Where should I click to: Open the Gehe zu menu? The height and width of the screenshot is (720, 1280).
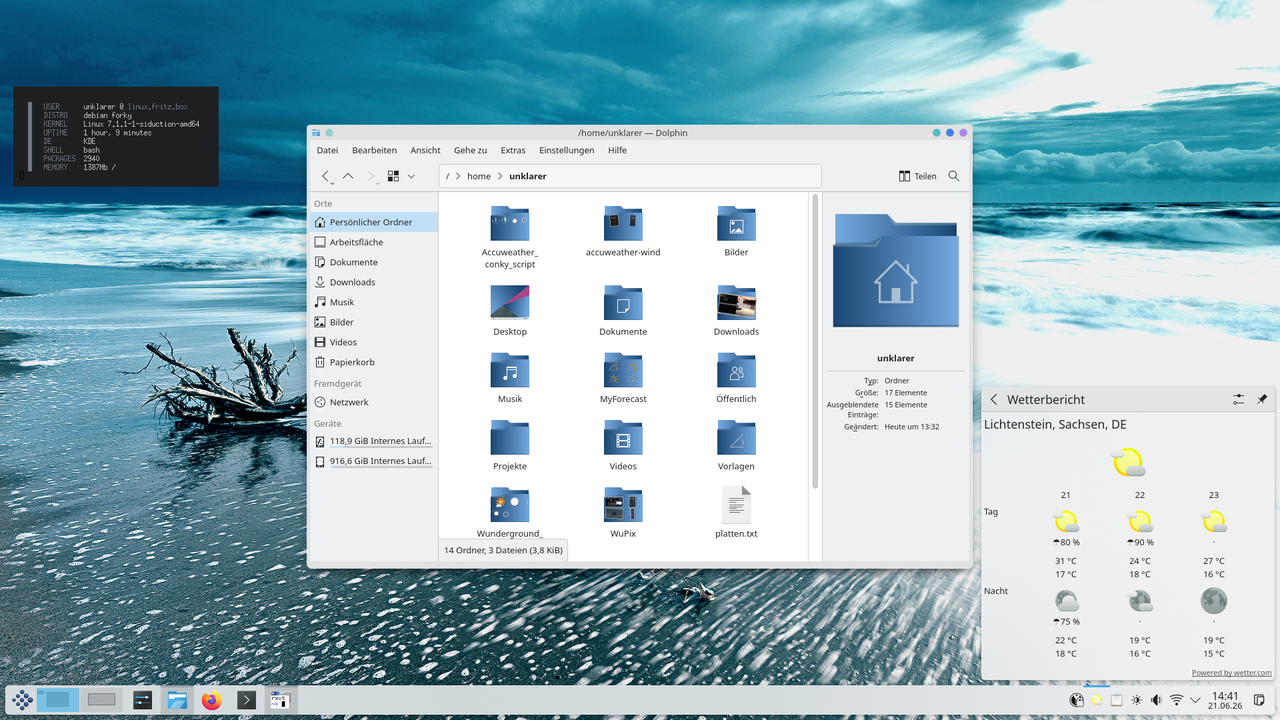tap(470, 150)
